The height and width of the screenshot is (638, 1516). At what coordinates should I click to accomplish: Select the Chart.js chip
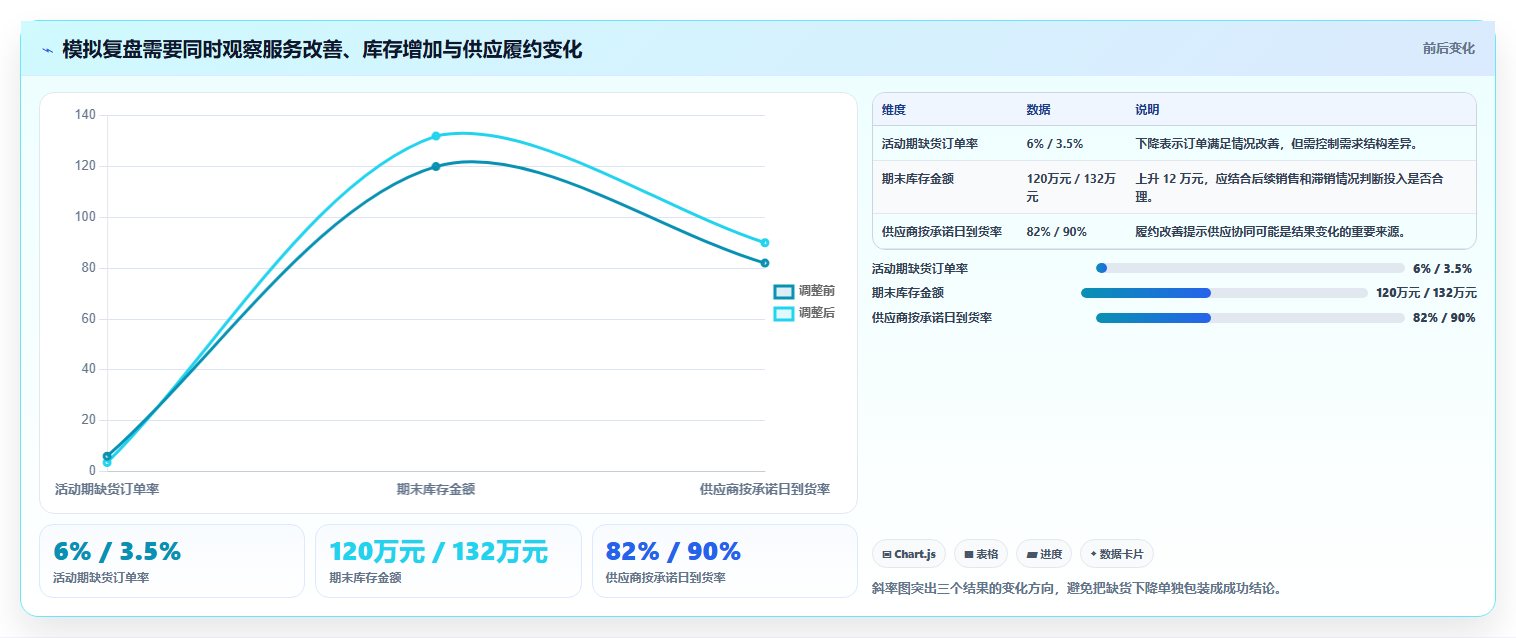point(909,554)
